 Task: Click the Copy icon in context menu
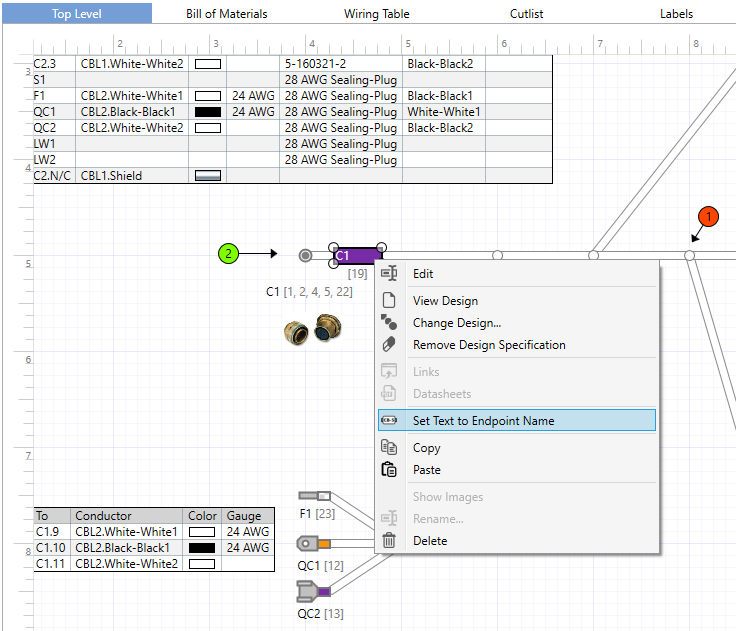tap(389, 447)
